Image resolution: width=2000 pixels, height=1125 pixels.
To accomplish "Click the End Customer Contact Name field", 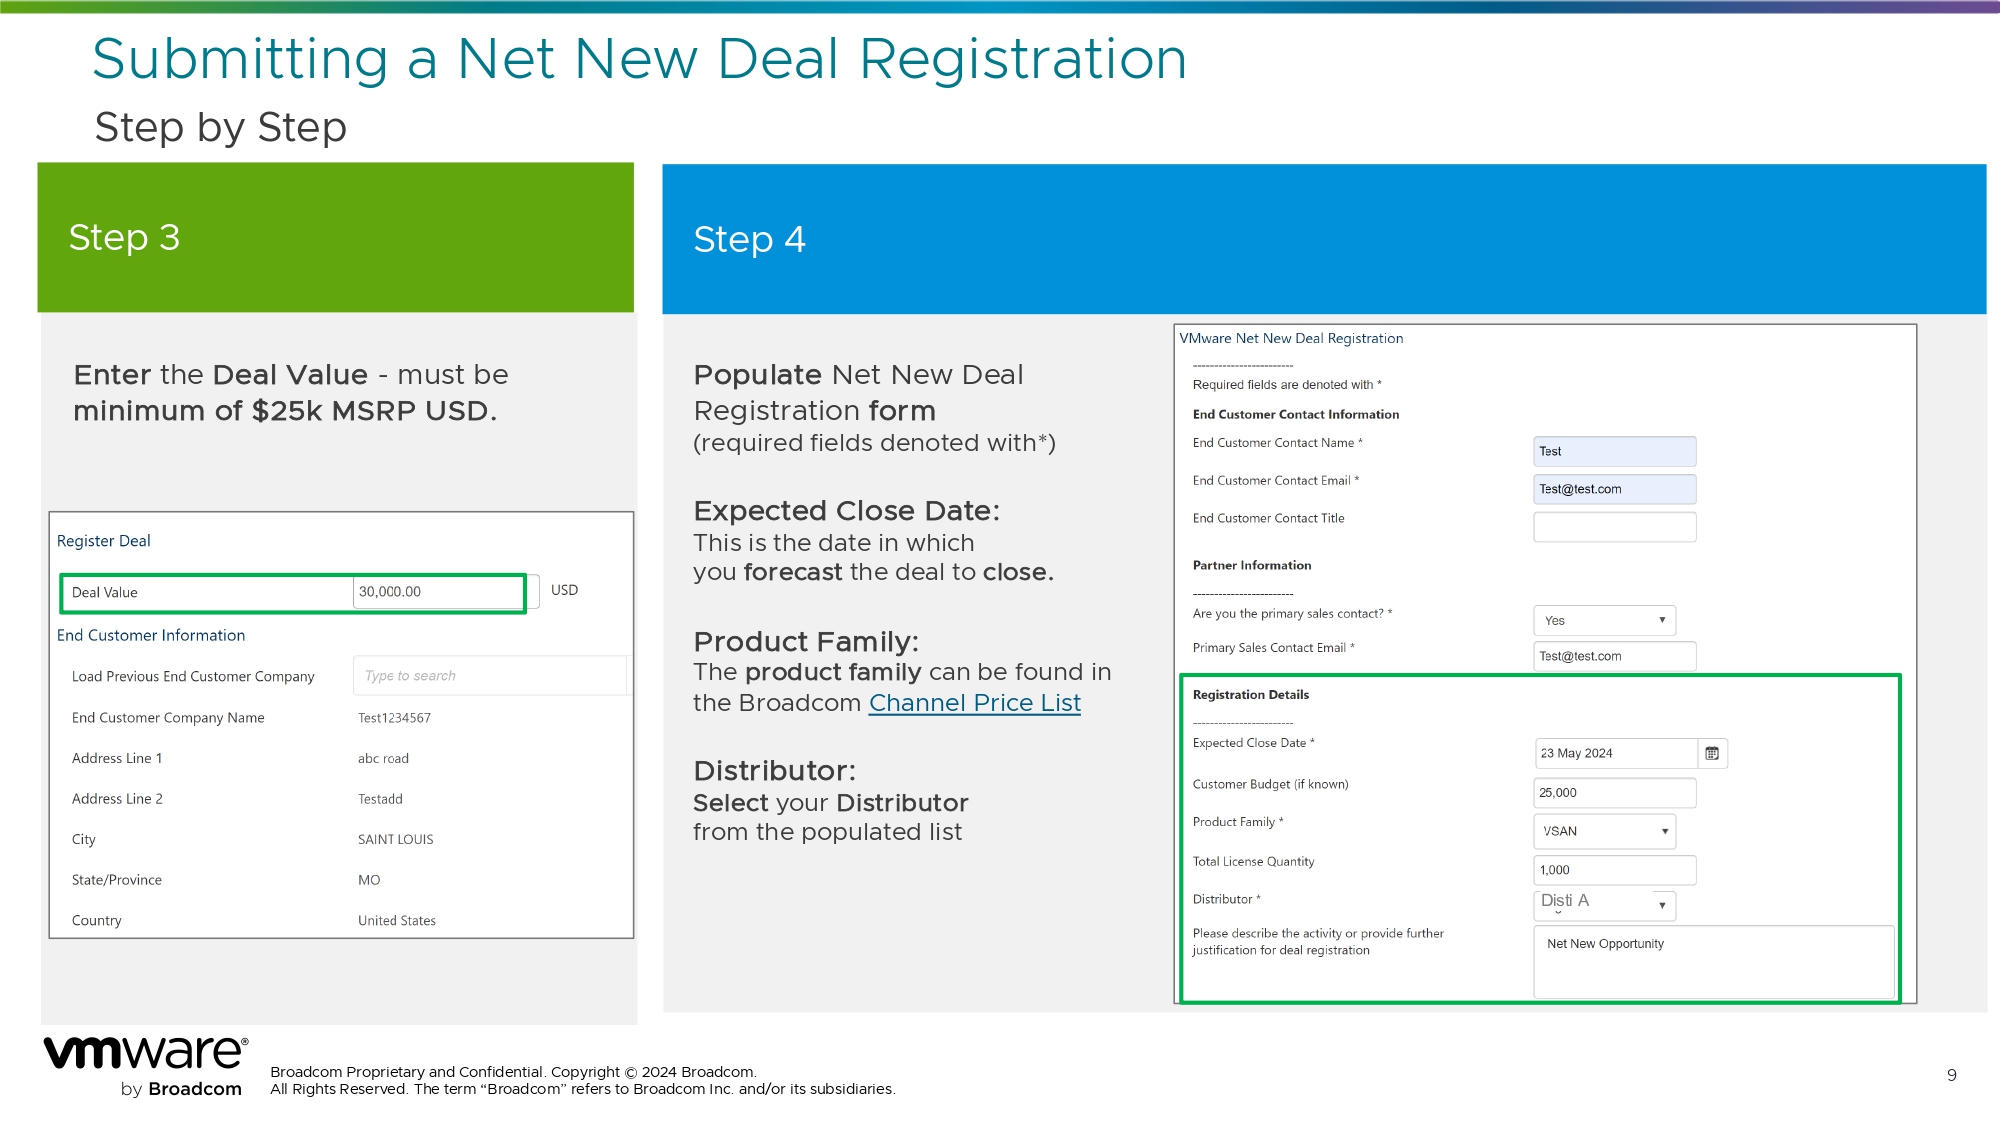I will (1614, 451).
